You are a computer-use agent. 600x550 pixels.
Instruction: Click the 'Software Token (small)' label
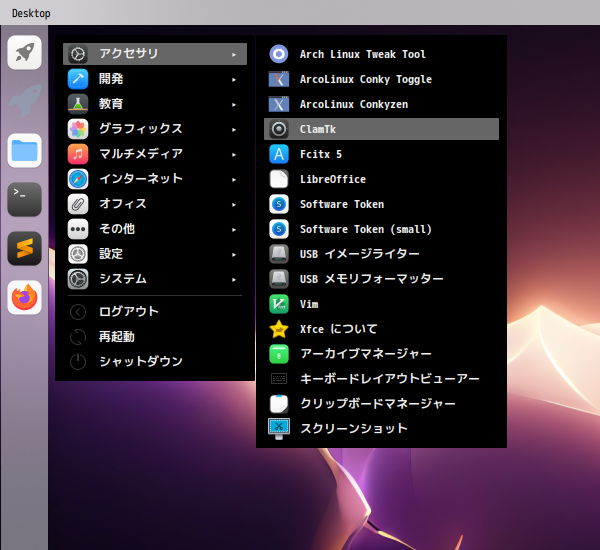(x=366, y=229)
